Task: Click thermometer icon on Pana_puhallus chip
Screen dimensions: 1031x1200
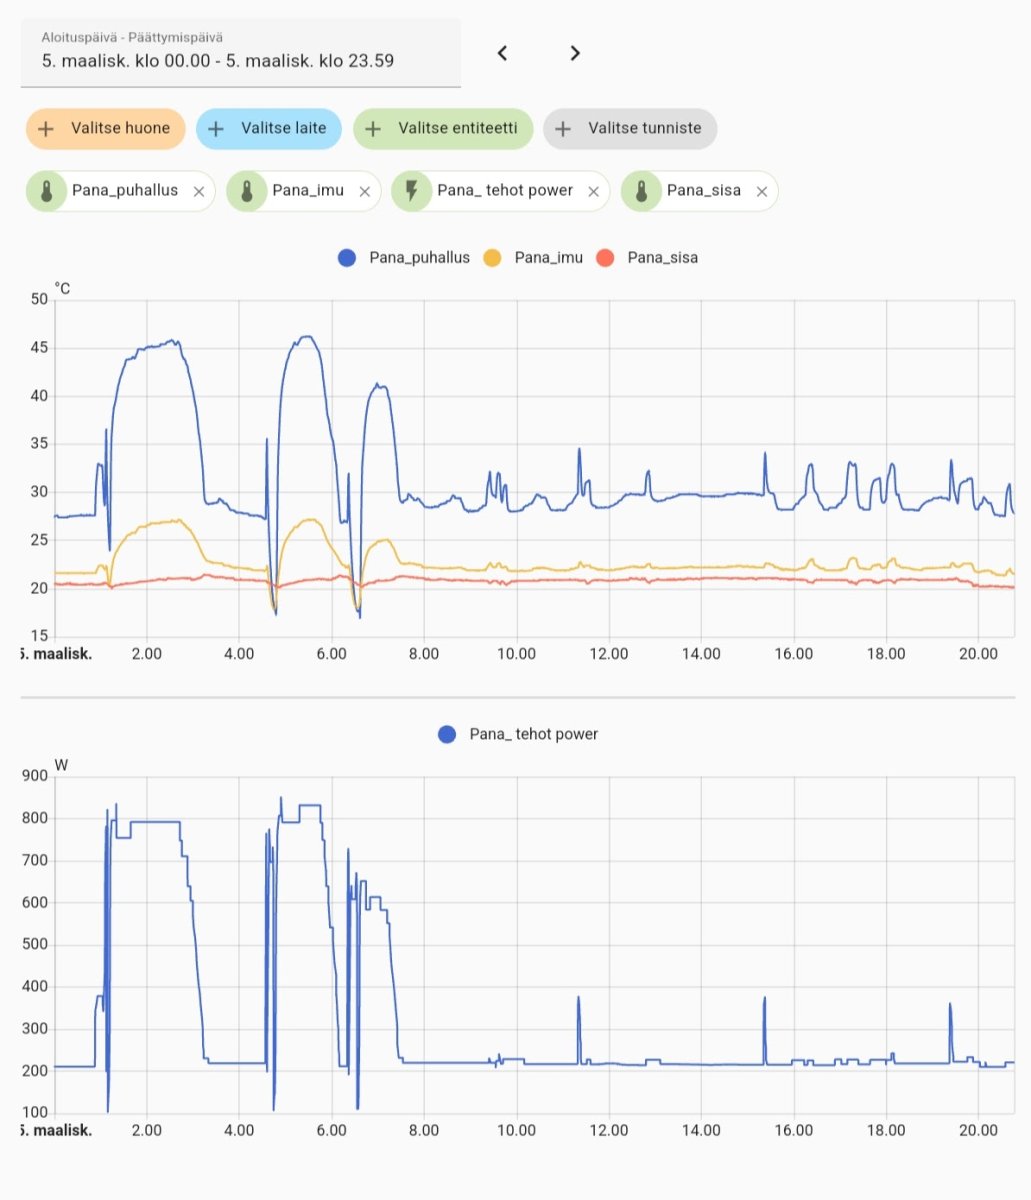Action: [46, 191]
